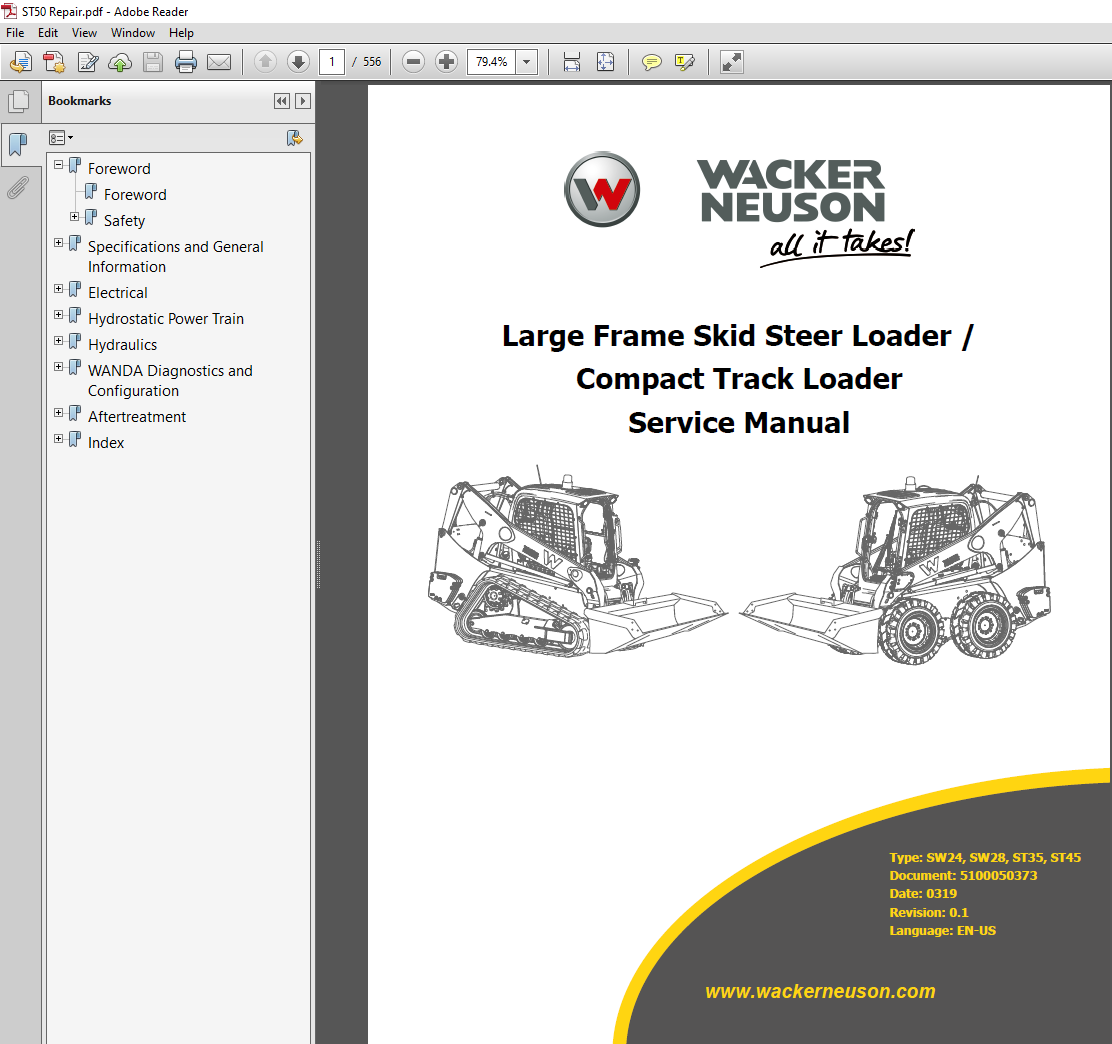
Task: Select the Print document icon
Action: tap(186, 61)
